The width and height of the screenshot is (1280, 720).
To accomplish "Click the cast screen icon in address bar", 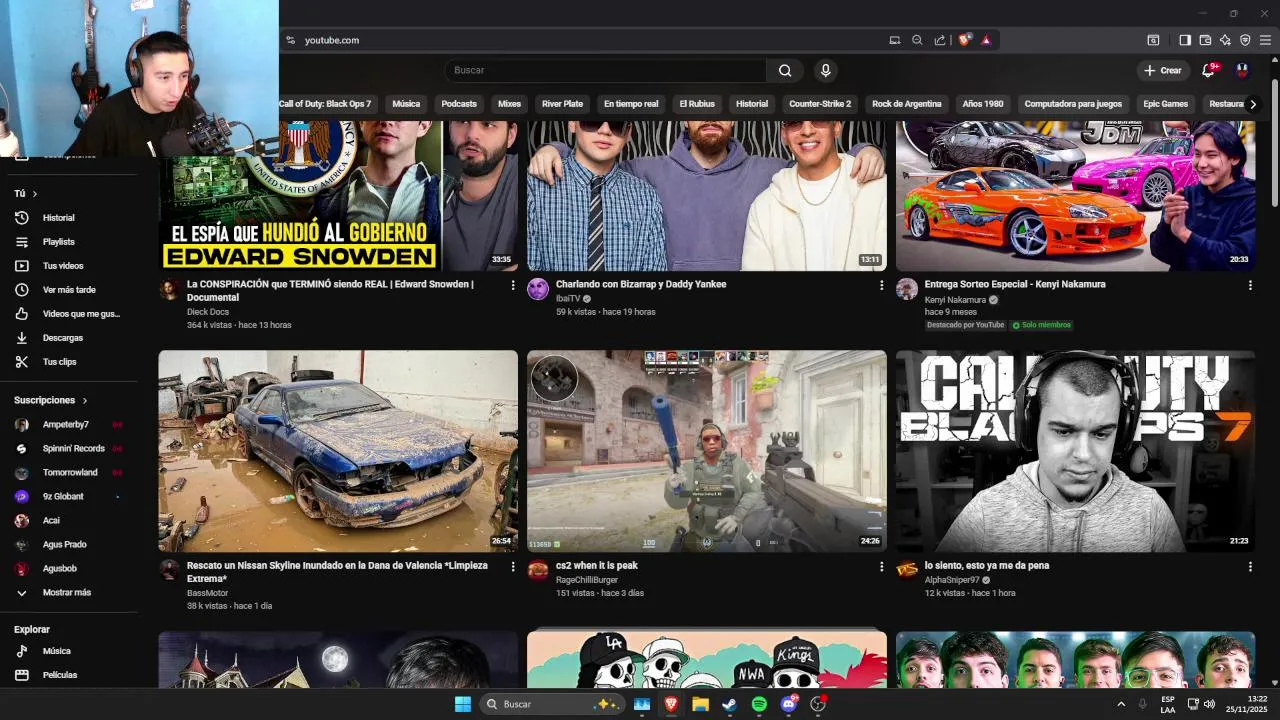I will [895, 40].
